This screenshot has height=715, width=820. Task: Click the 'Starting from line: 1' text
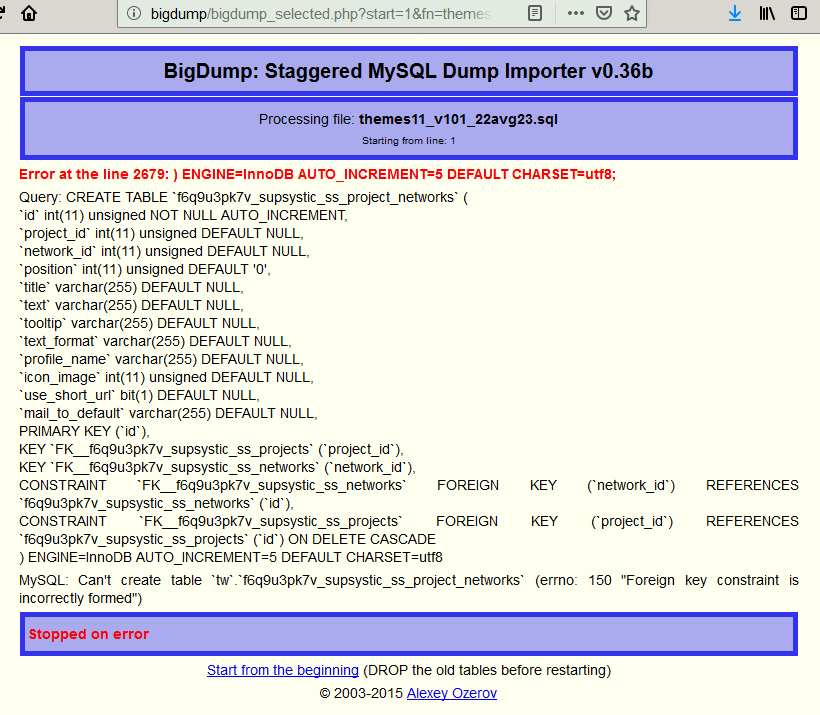[408, 141]
